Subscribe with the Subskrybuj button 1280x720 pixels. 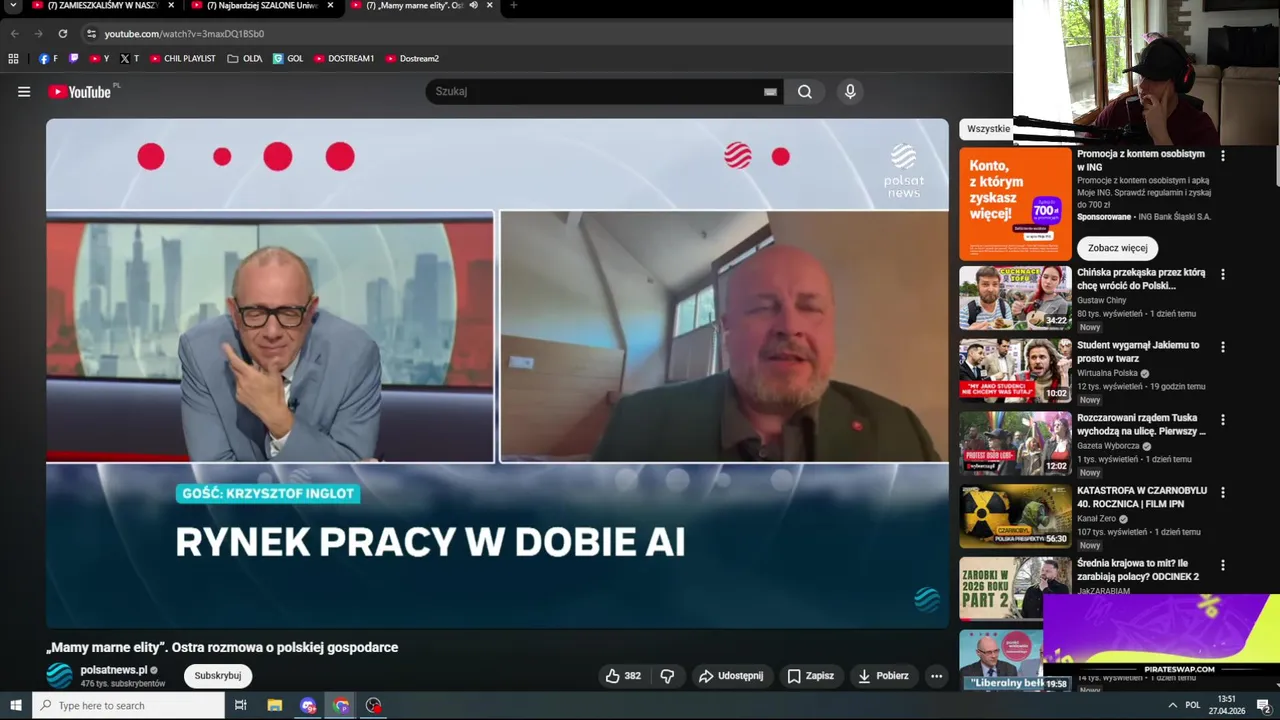pyautogui.click(x=218, y=676)
